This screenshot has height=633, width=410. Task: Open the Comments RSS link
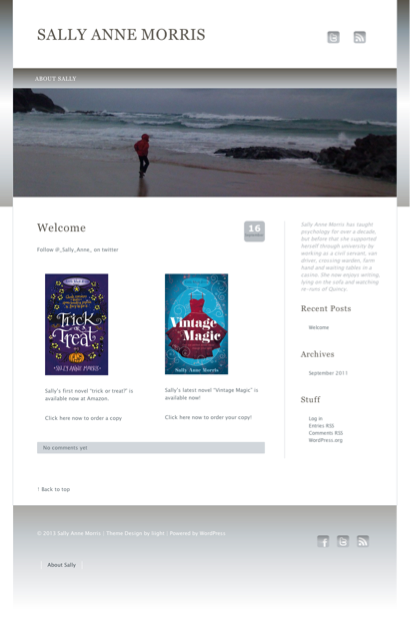[x=326, y=433]
